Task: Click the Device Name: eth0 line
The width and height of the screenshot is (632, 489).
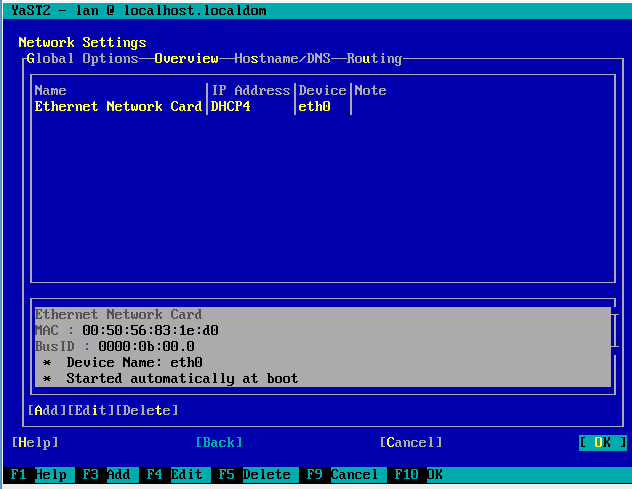Action: point(123,362)
